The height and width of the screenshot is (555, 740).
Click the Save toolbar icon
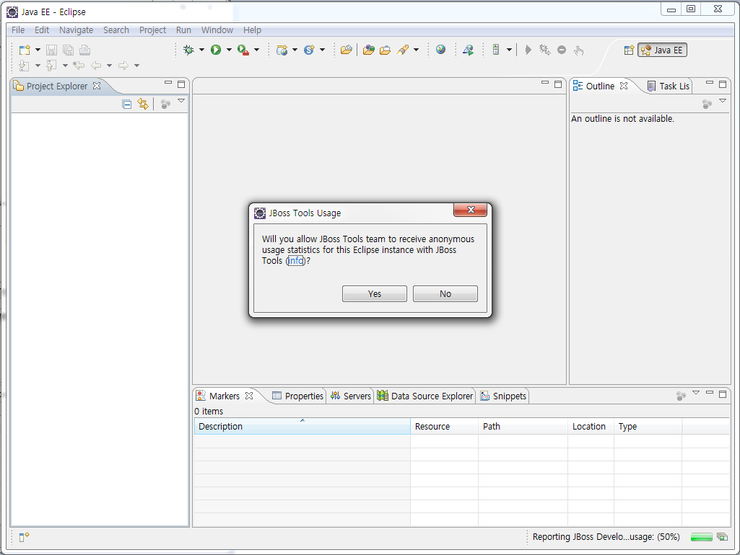51,50
